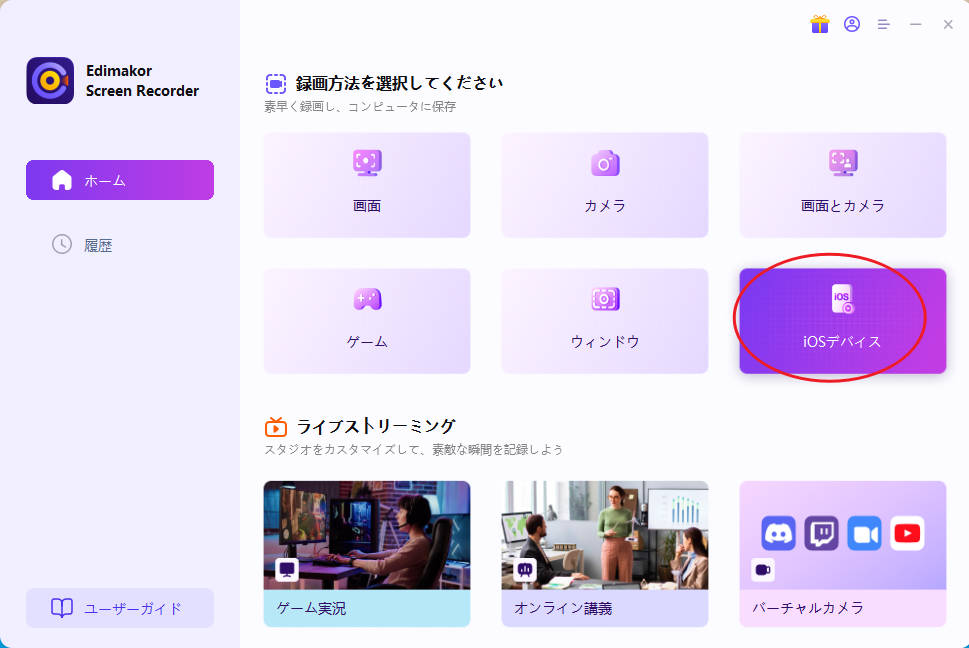This screenshot has width=969, height=648.
Task: Click the Zoom camera icon on バーチャルカメラ card
Action: [866, 533]
